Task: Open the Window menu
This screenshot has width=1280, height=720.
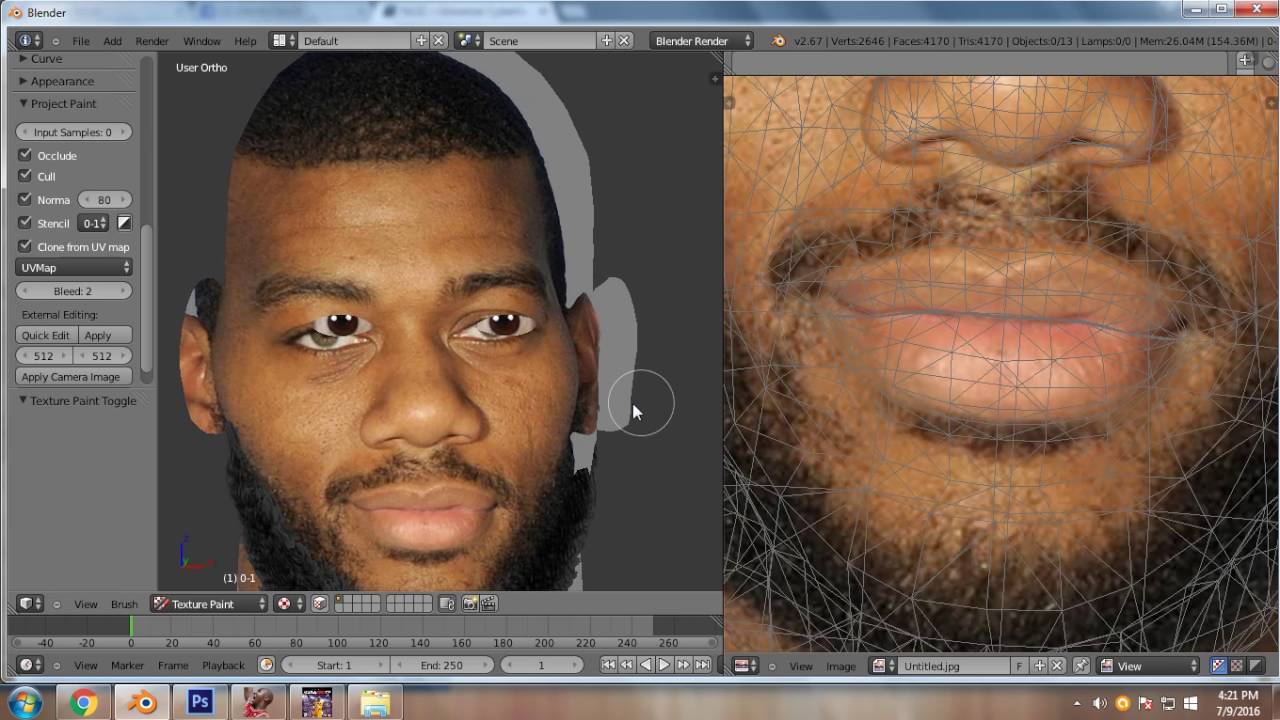Action: (x=201, y=41)
